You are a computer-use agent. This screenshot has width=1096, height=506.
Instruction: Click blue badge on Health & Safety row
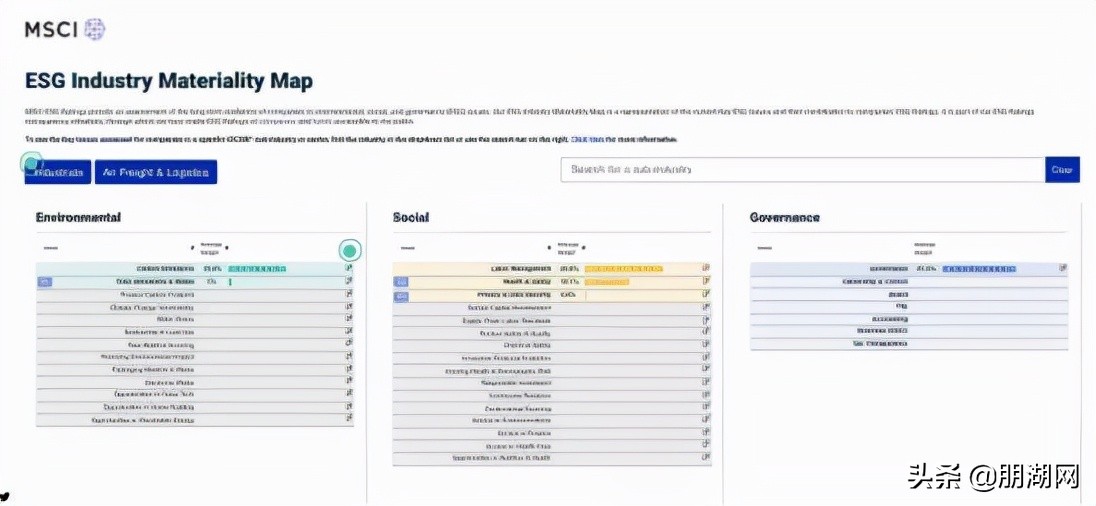[x=402, y=282]
